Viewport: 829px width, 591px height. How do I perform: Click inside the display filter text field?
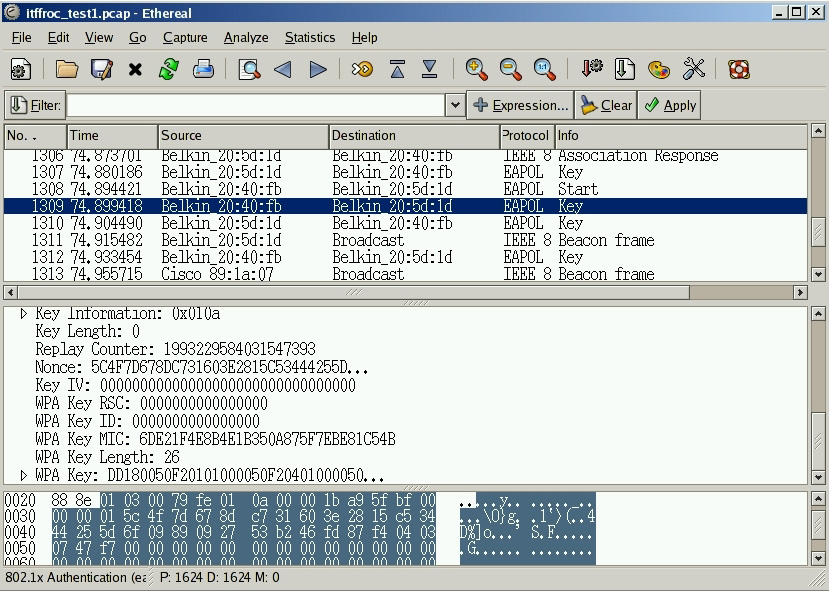tap(255, 105)
